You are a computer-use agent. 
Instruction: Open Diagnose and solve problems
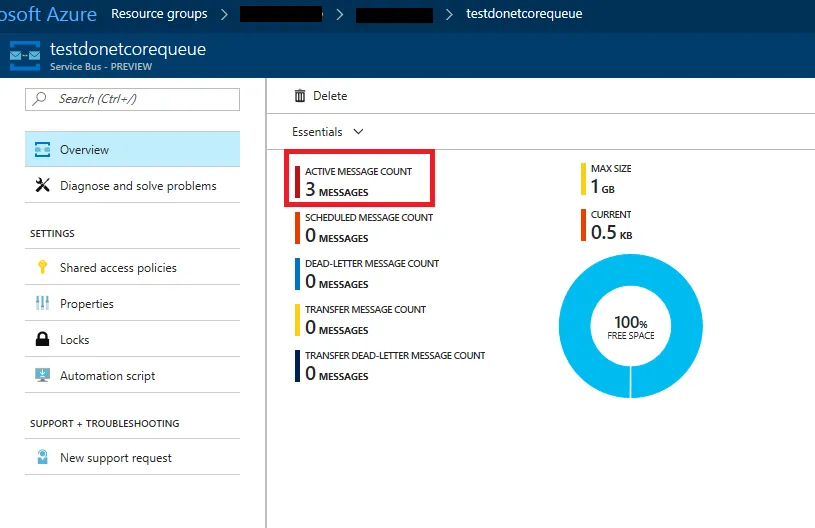click(x=133, y=186)
